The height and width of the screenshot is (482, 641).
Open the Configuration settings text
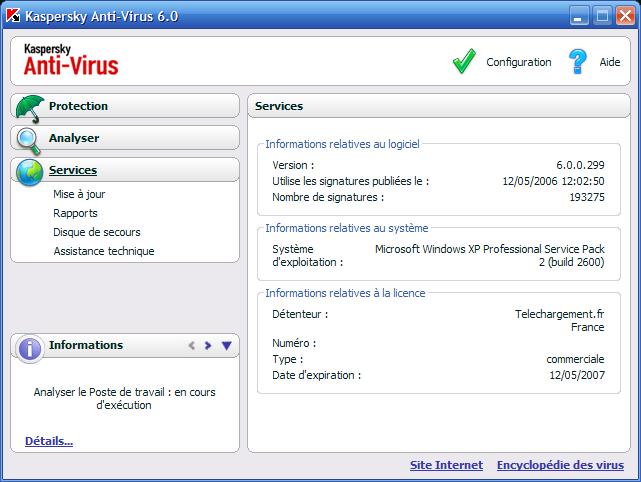pyautogui.click(x=518, y=62)
